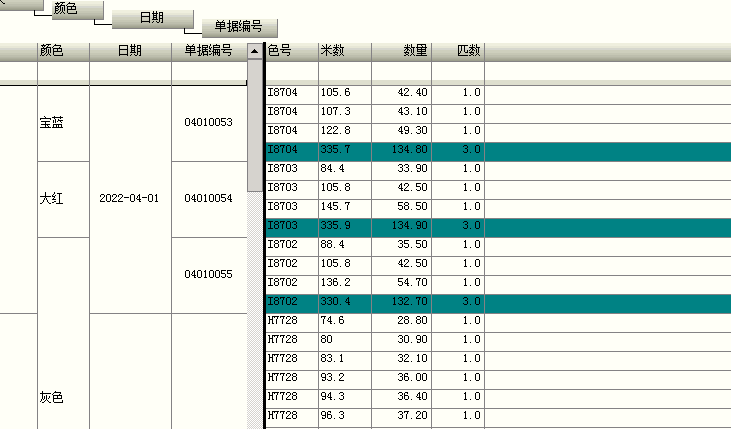Select the I8703 subtotal row 335.9
The height and width of the screenshot is (429, 731).
point(498,226)
